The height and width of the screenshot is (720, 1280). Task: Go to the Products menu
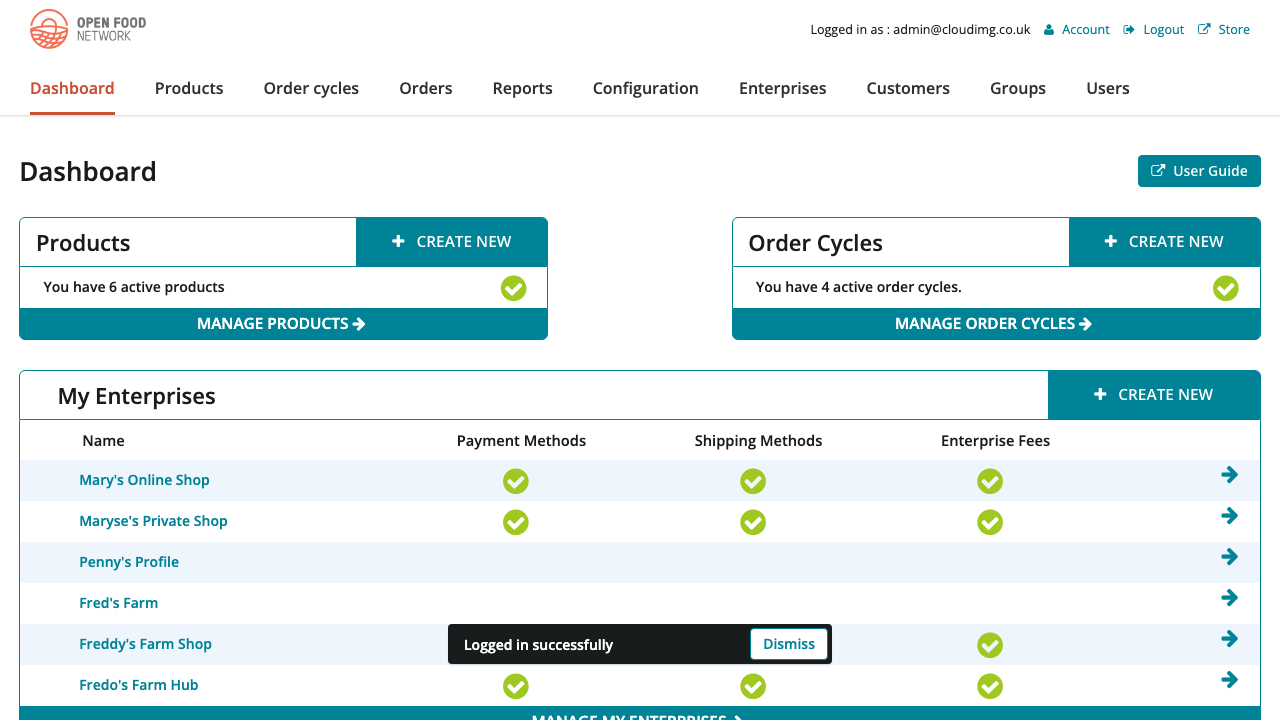tap(189, 88)
